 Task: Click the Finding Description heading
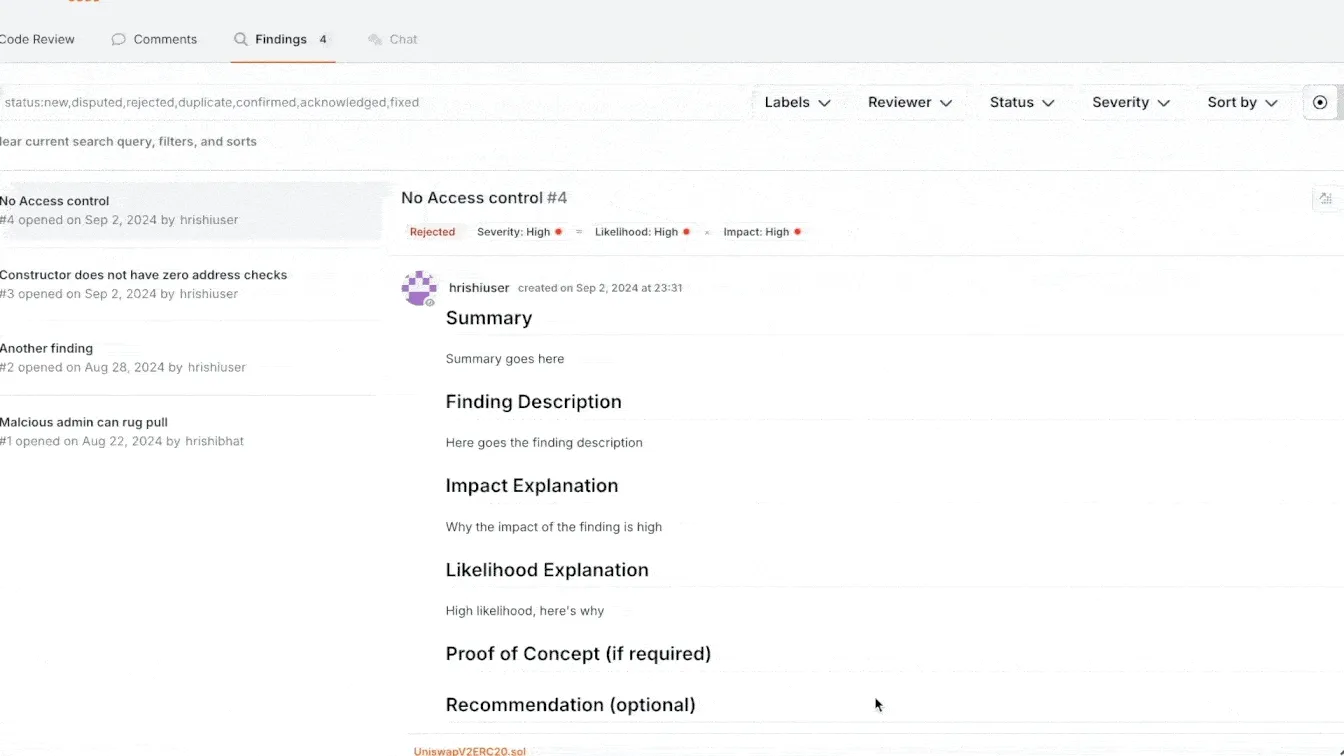534,402
